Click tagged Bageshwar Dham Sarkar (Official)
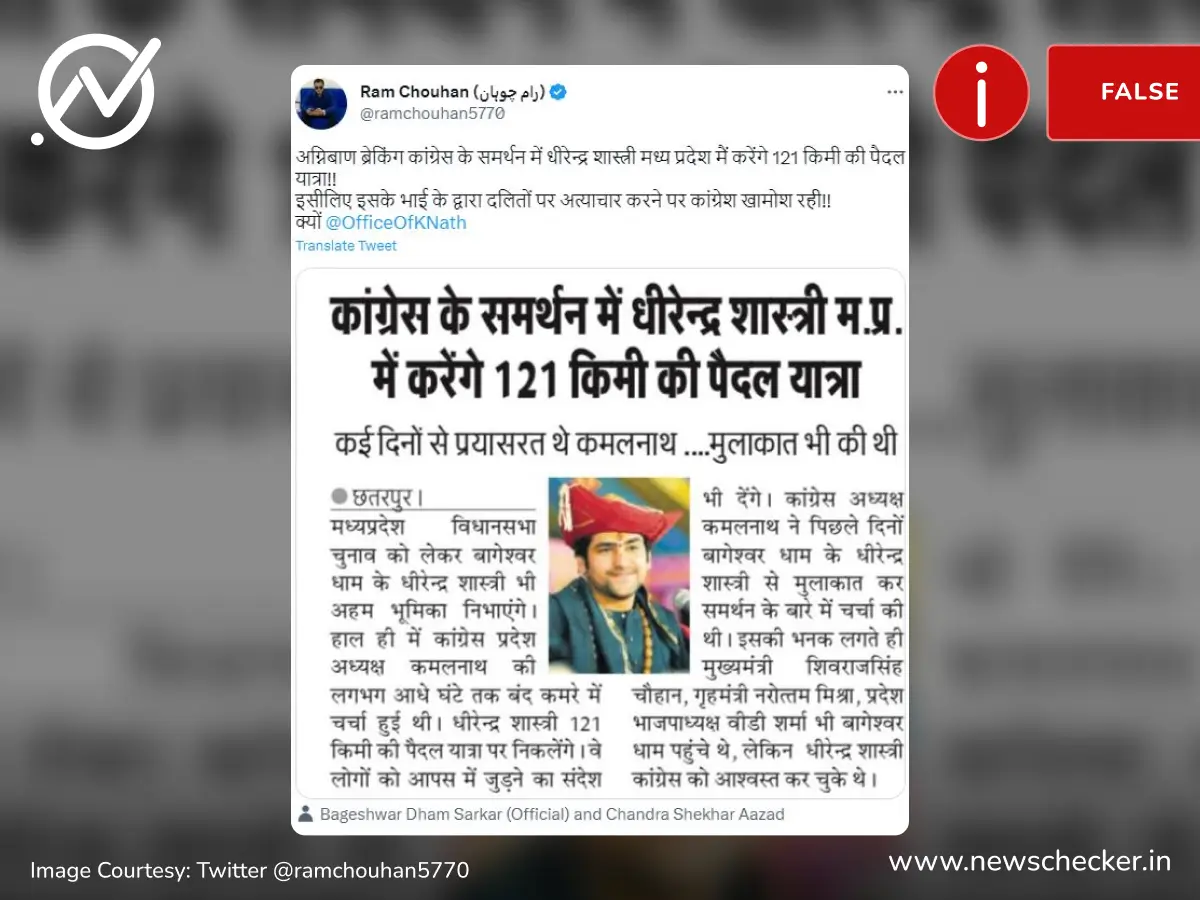 click(x=444, y=814)
